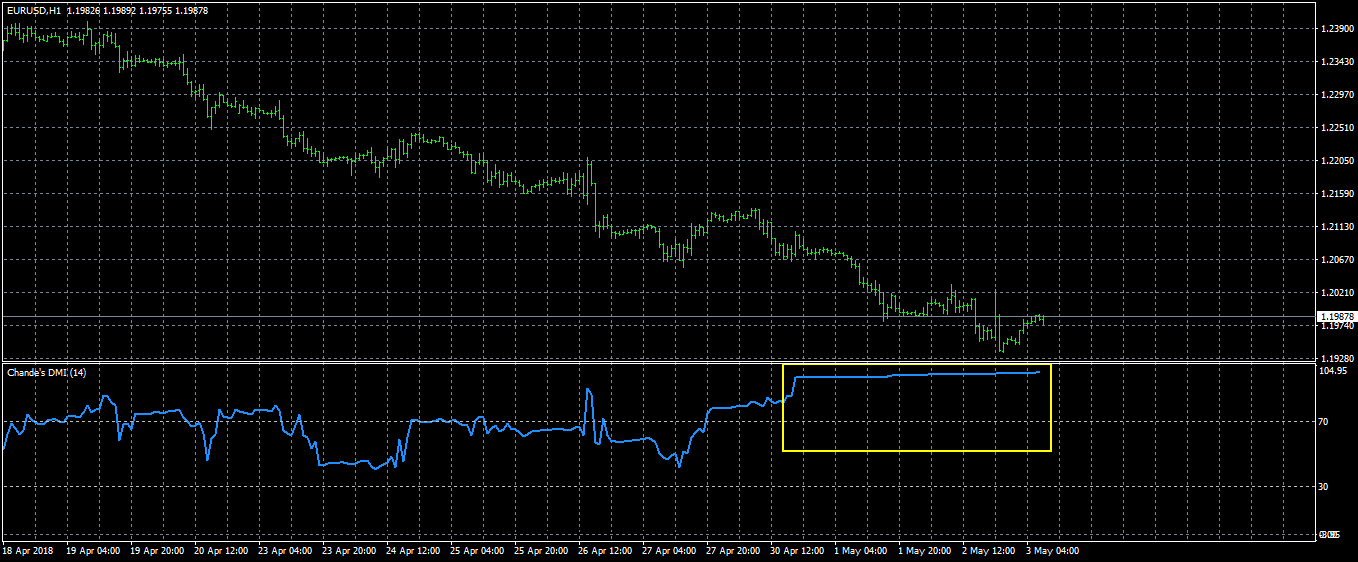Click the 1.22510 price scale label
Viewport: 1358px width, 562px height.
1337,128
